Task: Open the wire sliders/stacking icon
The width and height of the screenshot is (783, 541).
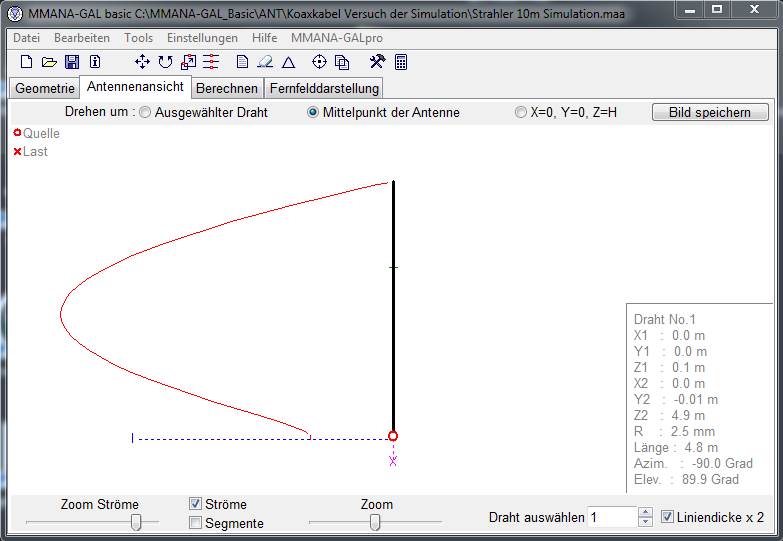Action: pyautogui.click(x=211, y=62)
